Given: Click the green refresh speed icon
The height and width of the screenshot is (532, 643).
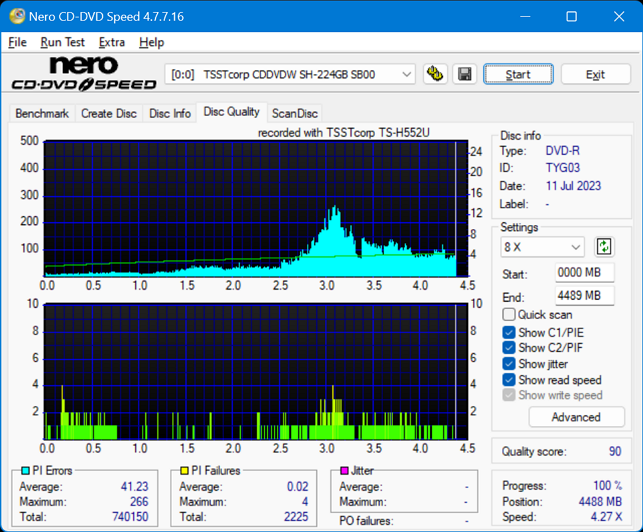Looking at the screenshot, I should coord(604,247).
